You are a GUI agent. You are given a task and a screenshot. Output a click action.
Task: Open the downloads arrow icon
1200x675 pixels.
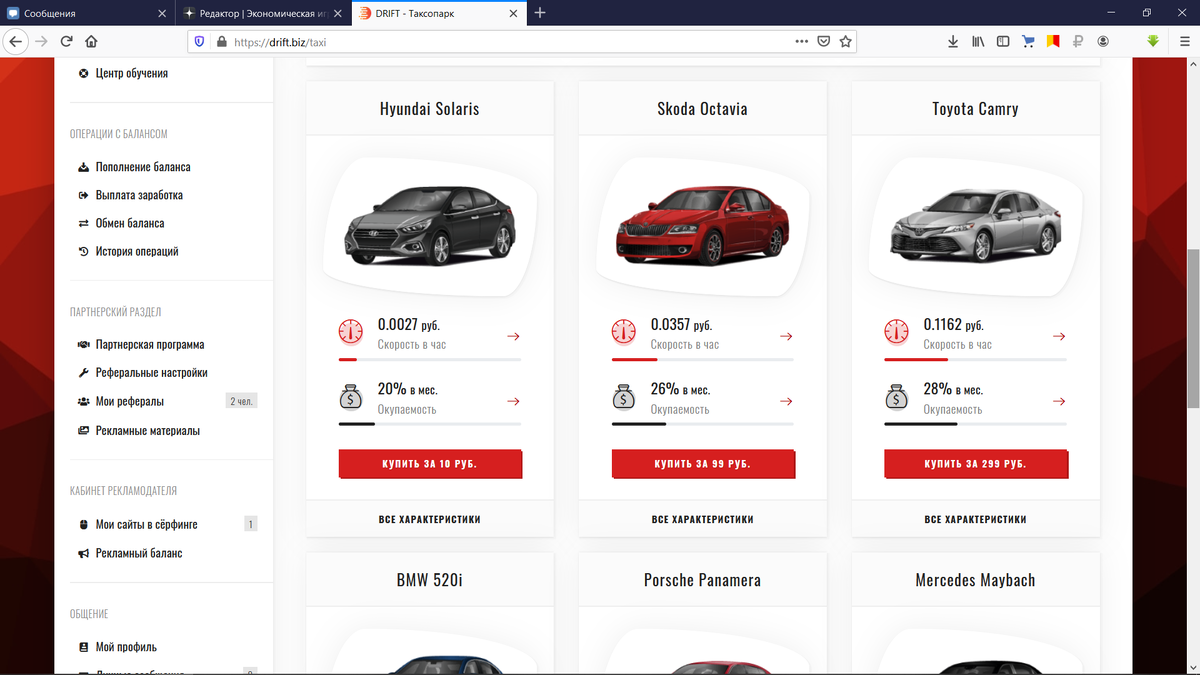pos(953,42)
